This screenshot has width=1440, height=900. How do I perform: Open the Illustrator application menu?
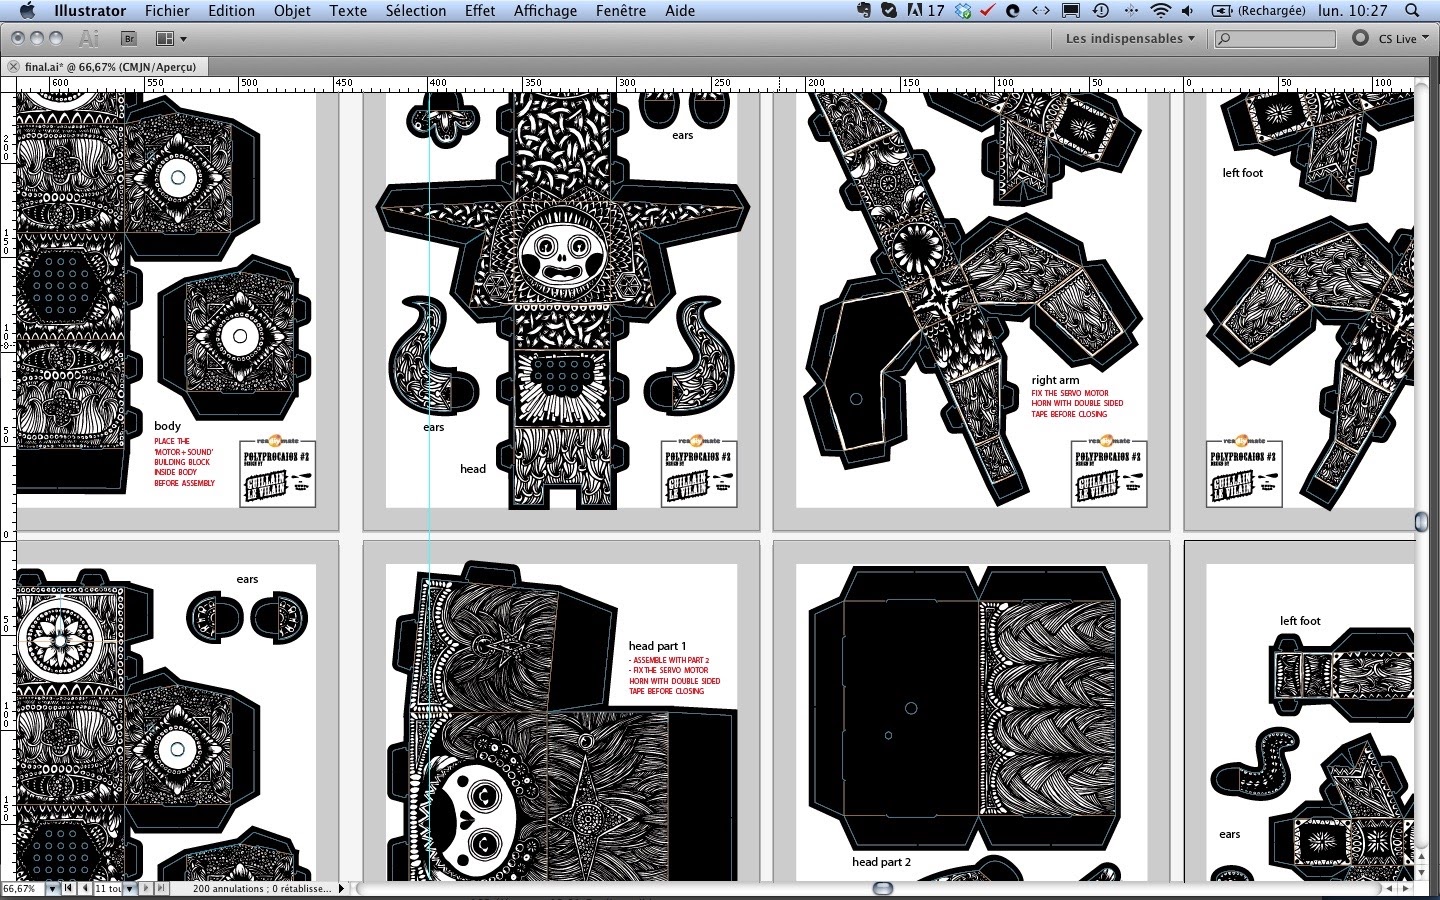(x=90, y=11)
